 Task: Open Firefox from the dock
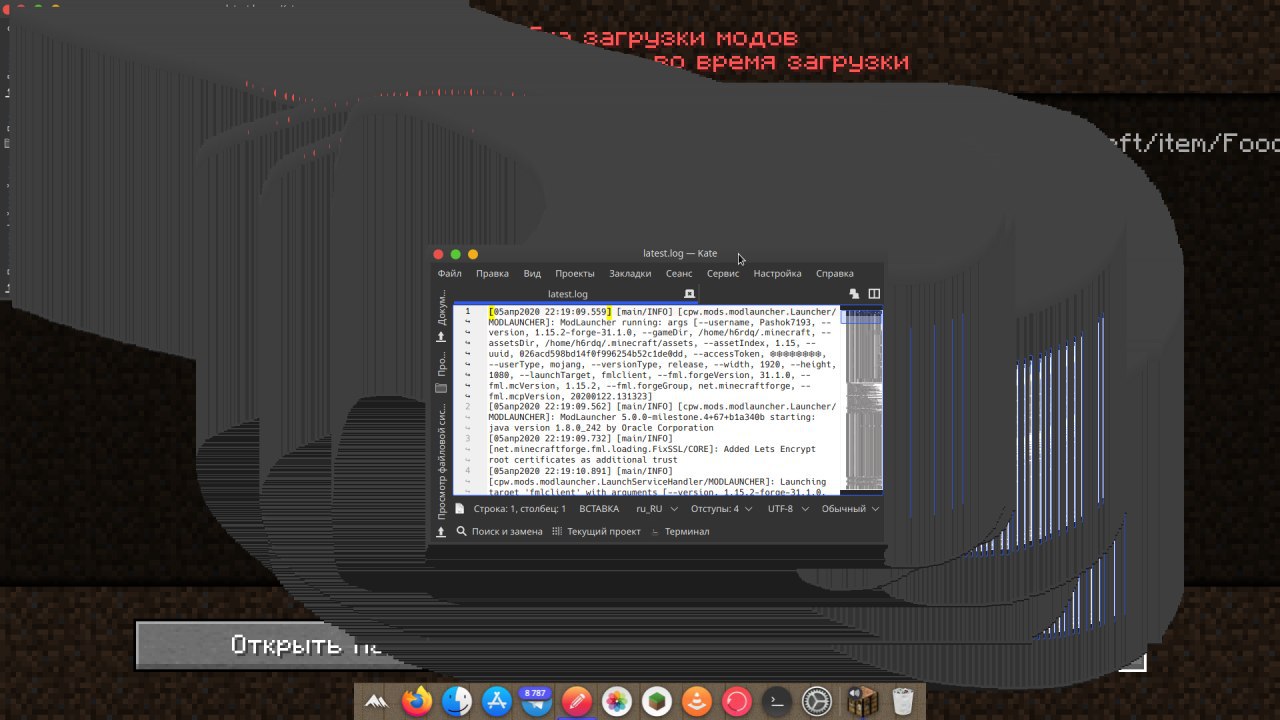(x=417, y=702)
